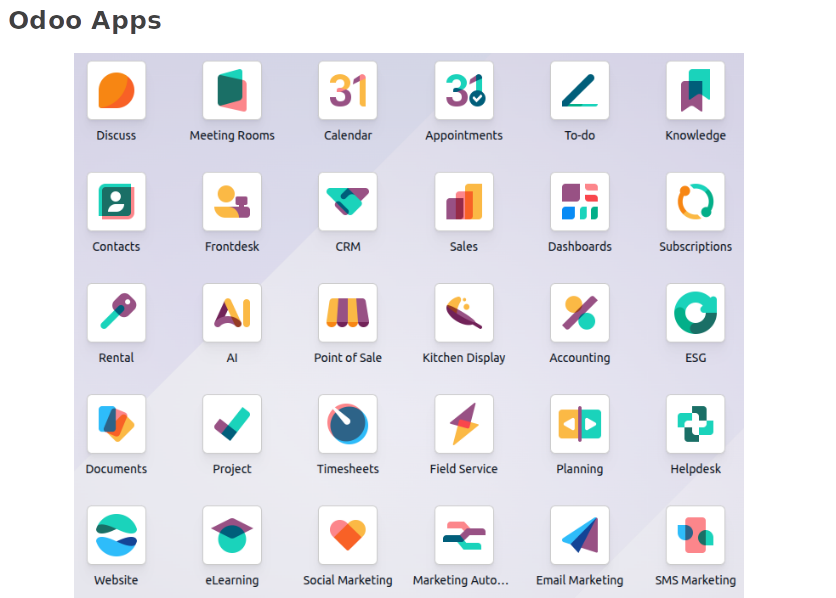
Task: Open the Contacts app
Action: tap(116, 202)
